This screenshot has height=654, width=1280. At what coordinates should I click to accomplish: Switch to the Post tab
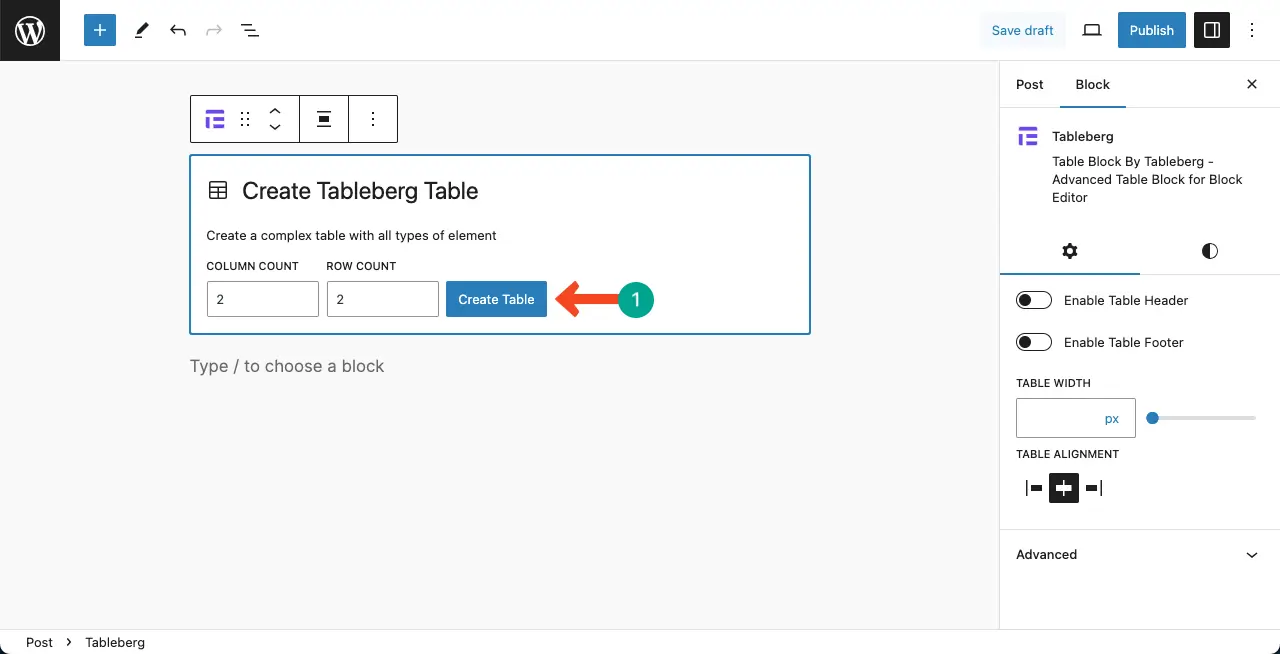[x=1030, y=85]
